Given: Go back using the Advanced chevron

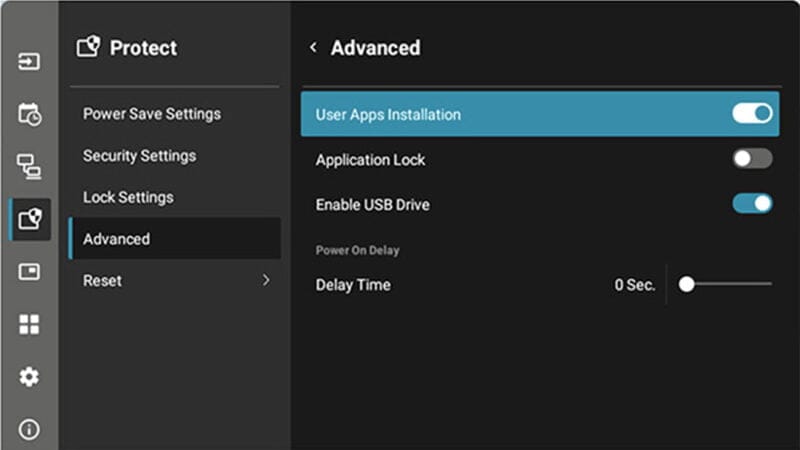Looking at the screenshot, I should (313, 48).
